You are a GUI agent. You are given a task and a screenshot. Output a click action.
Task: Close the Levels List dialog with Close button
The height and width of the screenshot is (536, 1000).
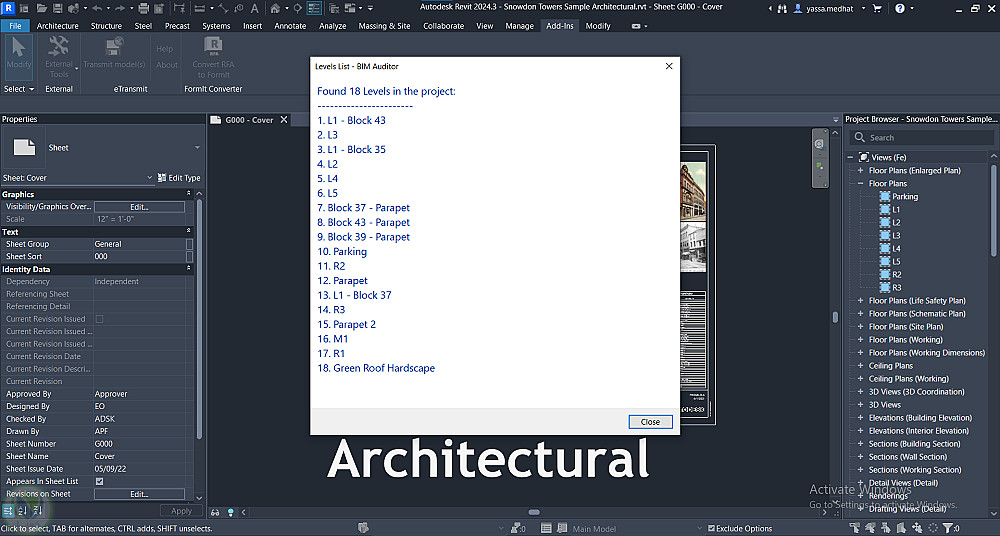click(x=651, y=422)
